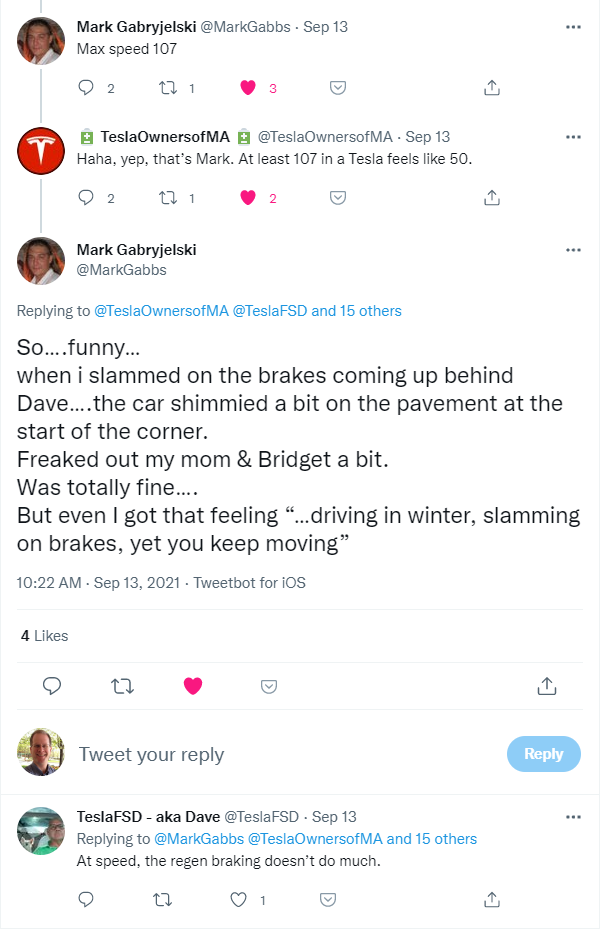Unlike the 'Max speed 107' tweet
Screen dimensions: 600x929
coord(248,88)
